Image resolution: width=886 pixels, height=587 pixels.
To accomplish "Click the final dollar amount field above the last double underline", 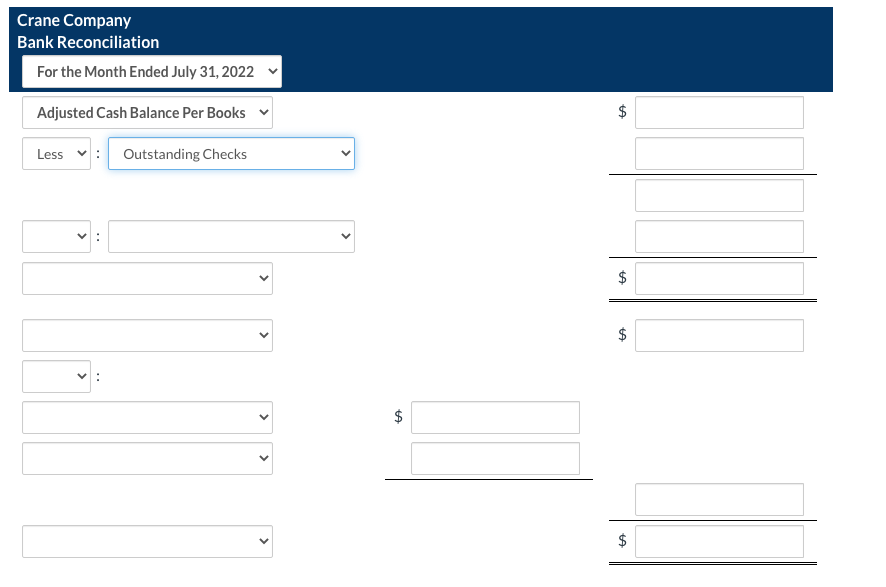I will [x=719, y=541].
